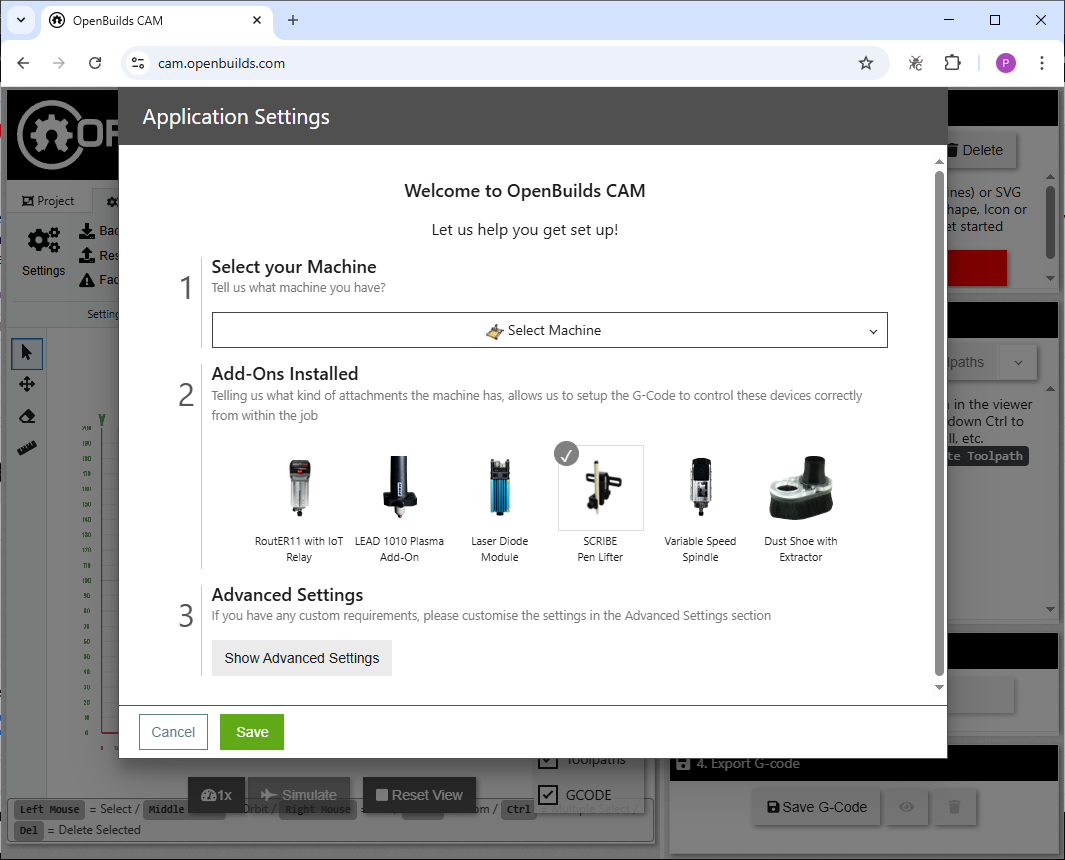Save the application settings
Image resolution: width=1065 pixels, height=860 pixels.
click(x=252, y=732)
